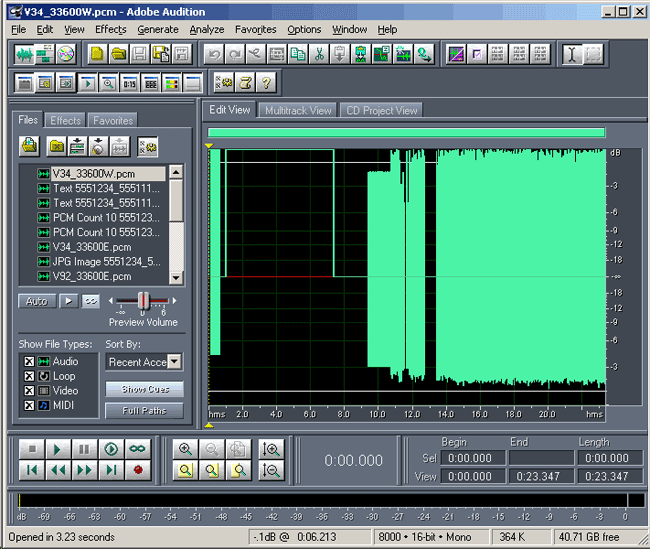
Task: Click Play to End circled-arrow button
Action: [x=111, y=449]
